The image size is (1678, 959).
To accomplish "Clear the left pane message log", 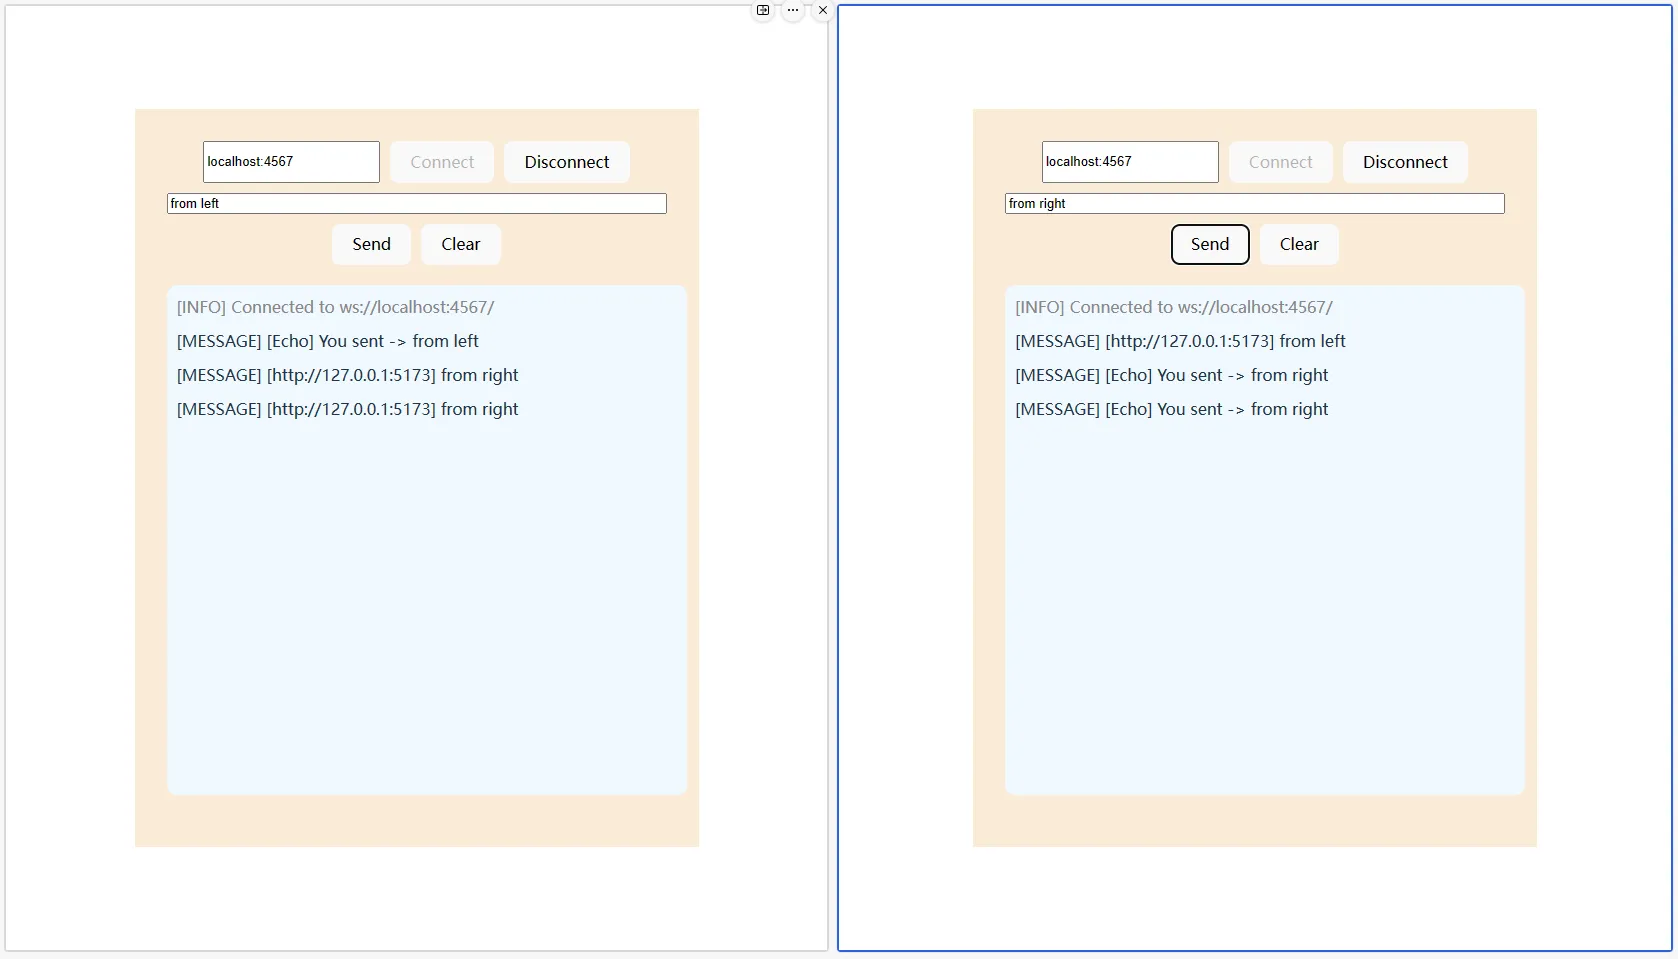I will (x=460, y=244).
